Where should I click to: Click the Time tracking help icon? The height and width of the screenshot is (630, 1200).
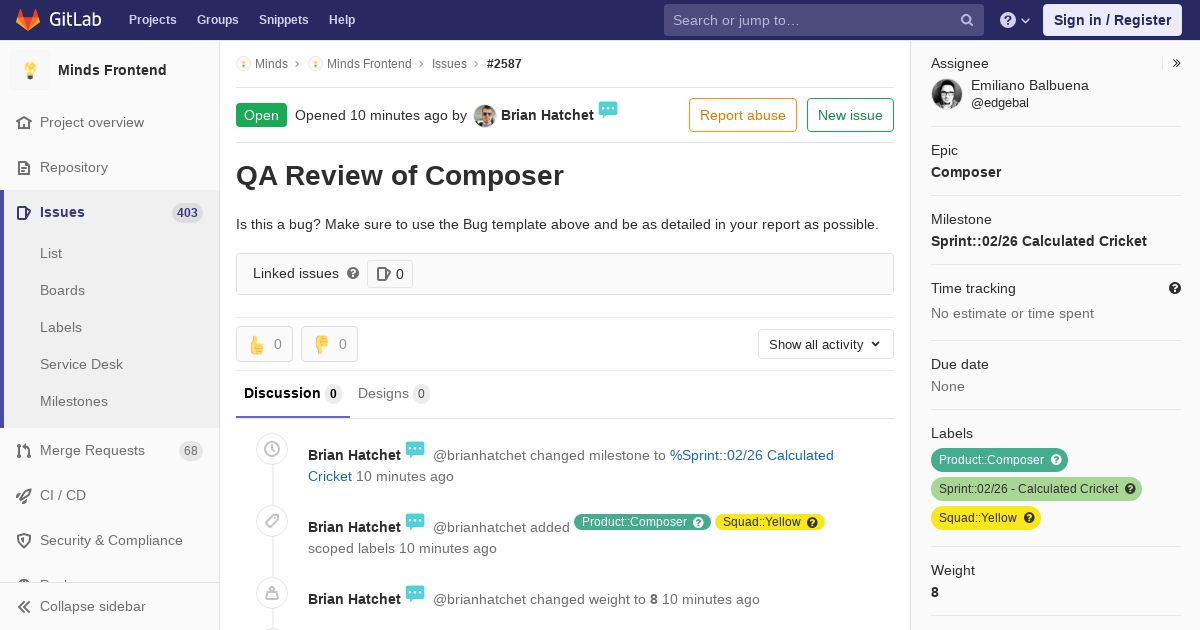1175,288
